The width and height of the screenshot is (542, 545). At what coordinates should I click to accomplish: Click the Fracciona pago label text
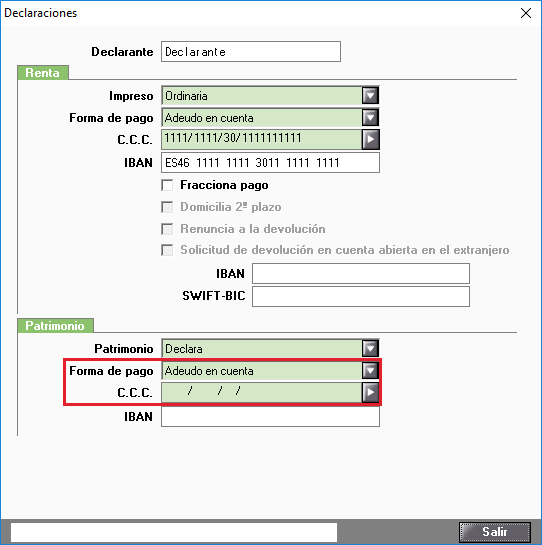224,185
